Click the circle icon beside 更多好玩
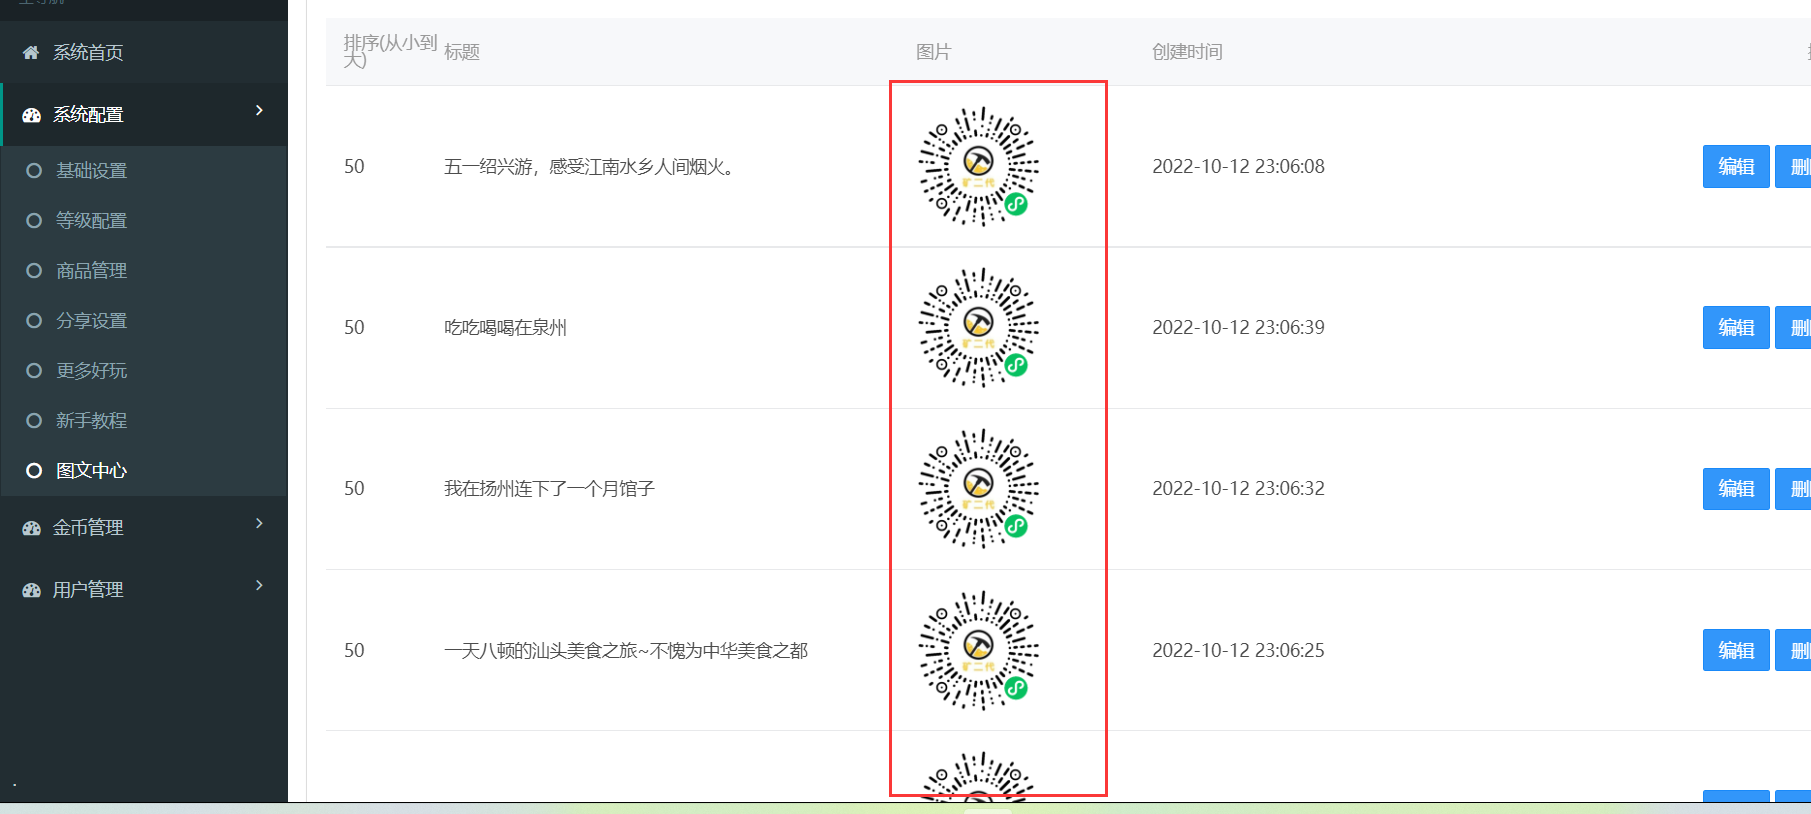 [x=34, y=371]
